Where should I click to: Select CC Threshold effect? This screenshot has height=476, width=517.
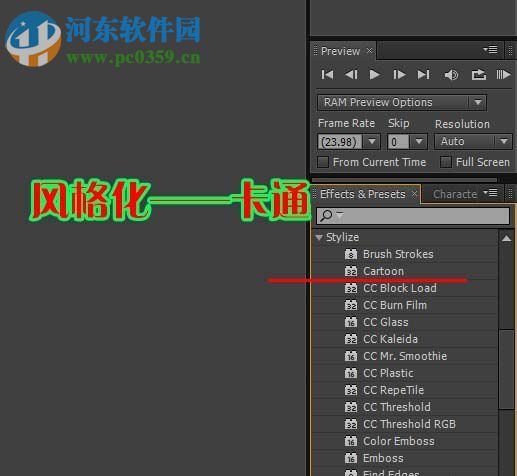397,407
